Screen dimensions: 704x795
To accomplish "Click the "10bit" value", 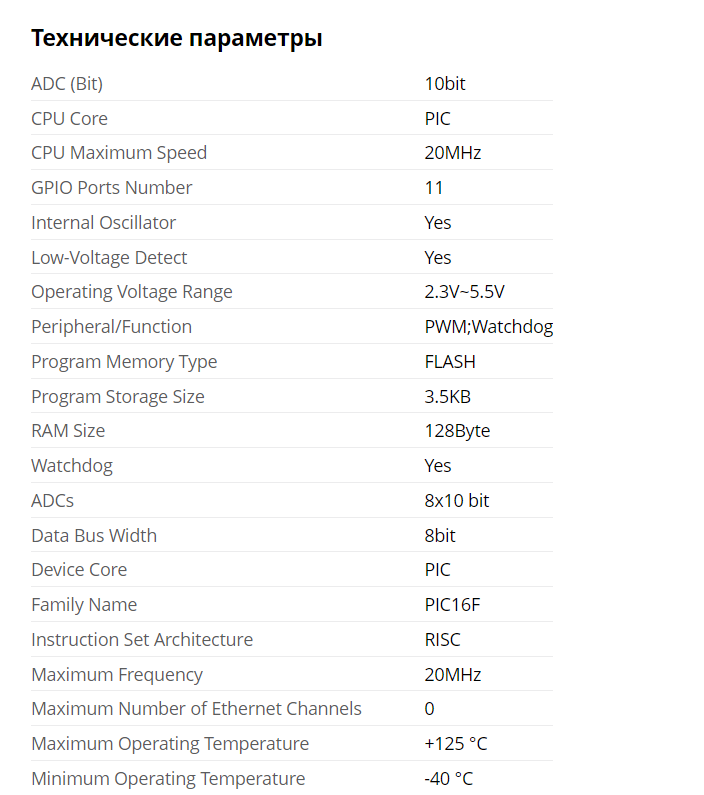I will (x=445, y=84).
